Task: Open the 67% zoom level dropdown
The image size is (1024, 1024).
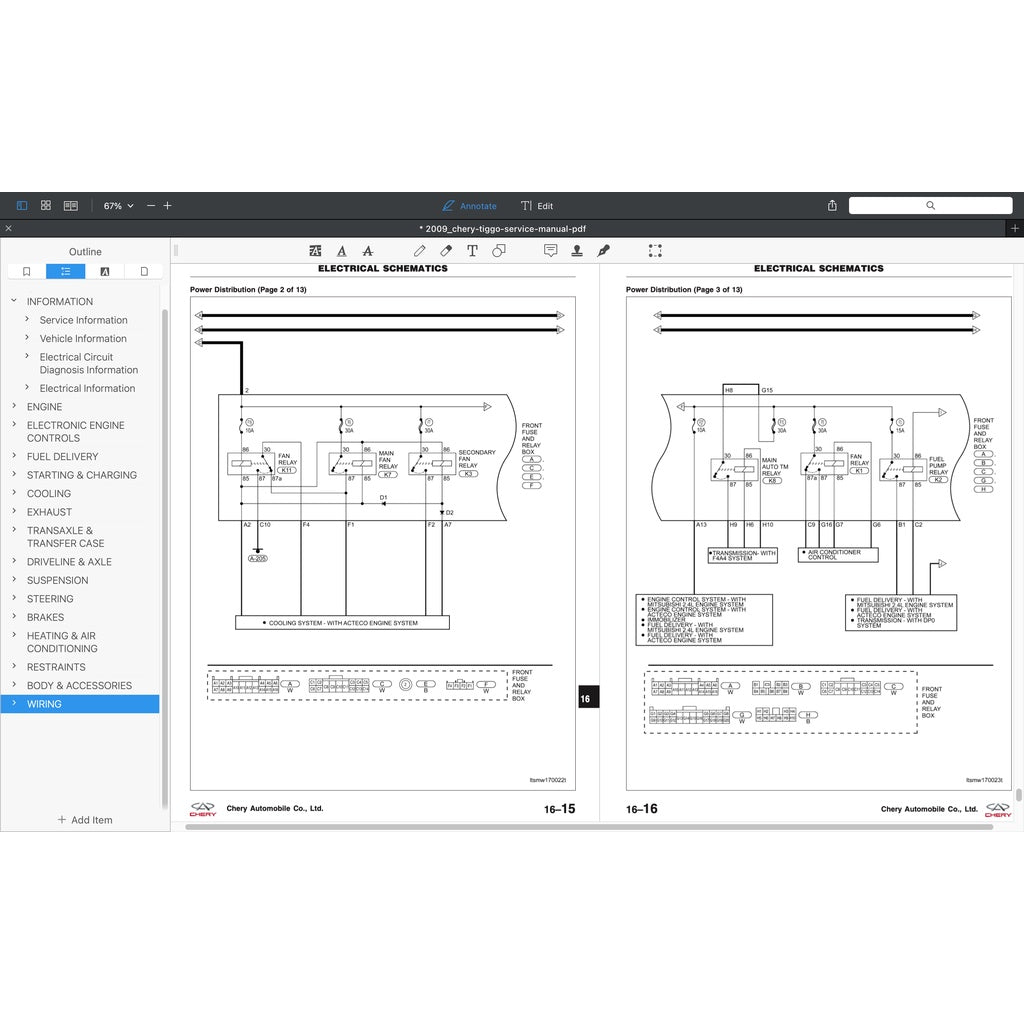Action: 118,206
